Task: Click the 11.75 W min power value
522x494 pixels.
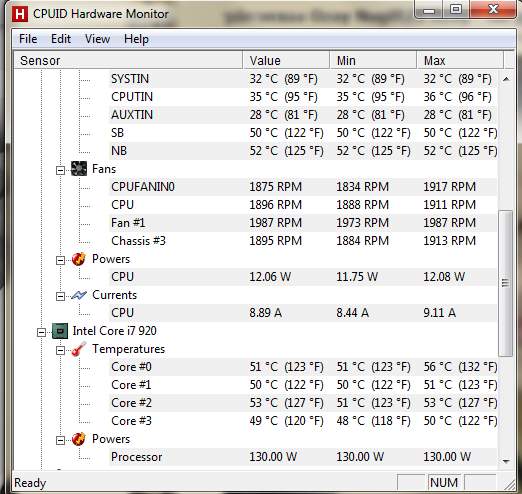Action: click(x=357, y=277)
